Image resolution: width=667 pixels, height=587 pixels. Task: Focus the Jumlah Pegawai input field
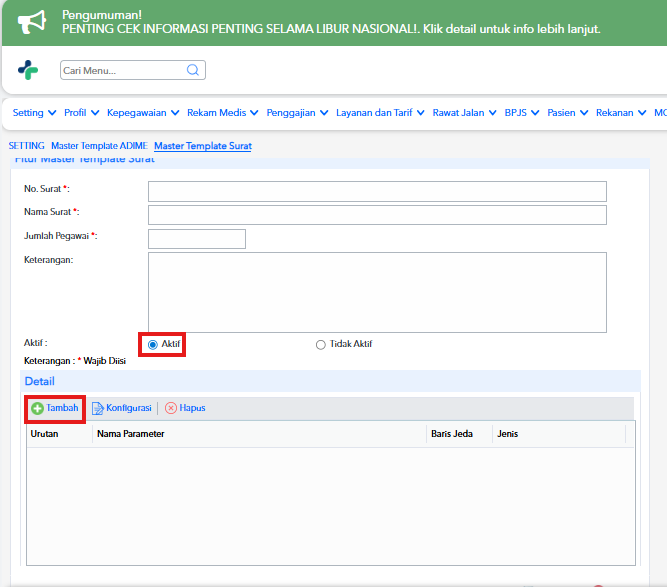[197, 239]
